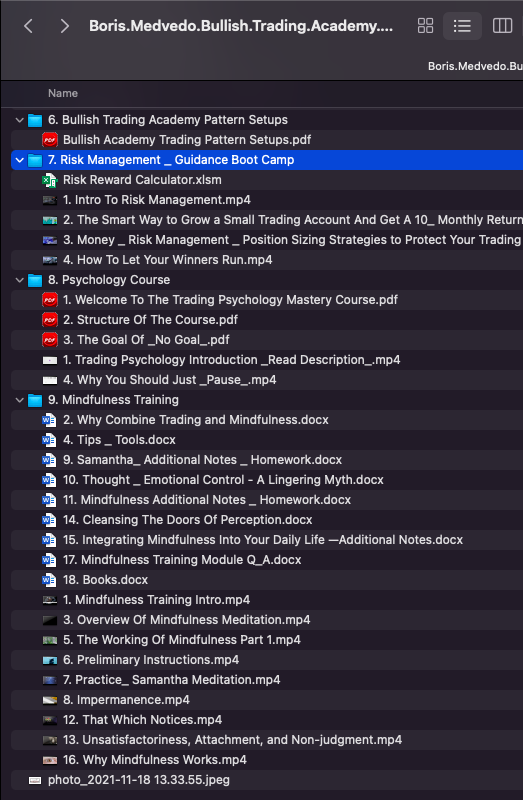
Task: Switch to icon grid view
Action: (426, 26)
